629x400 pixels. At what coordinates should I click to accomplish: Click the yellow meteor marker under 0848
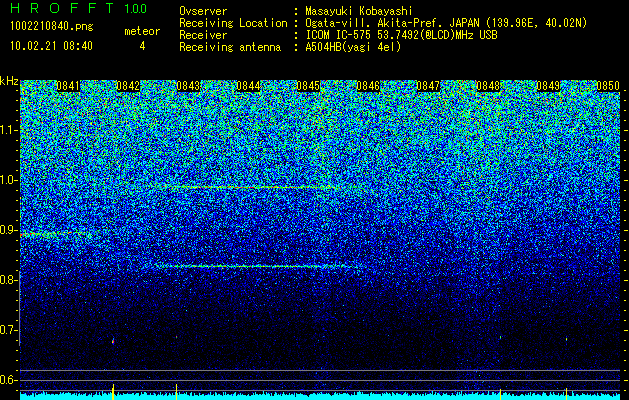click(x=501, y=393)
